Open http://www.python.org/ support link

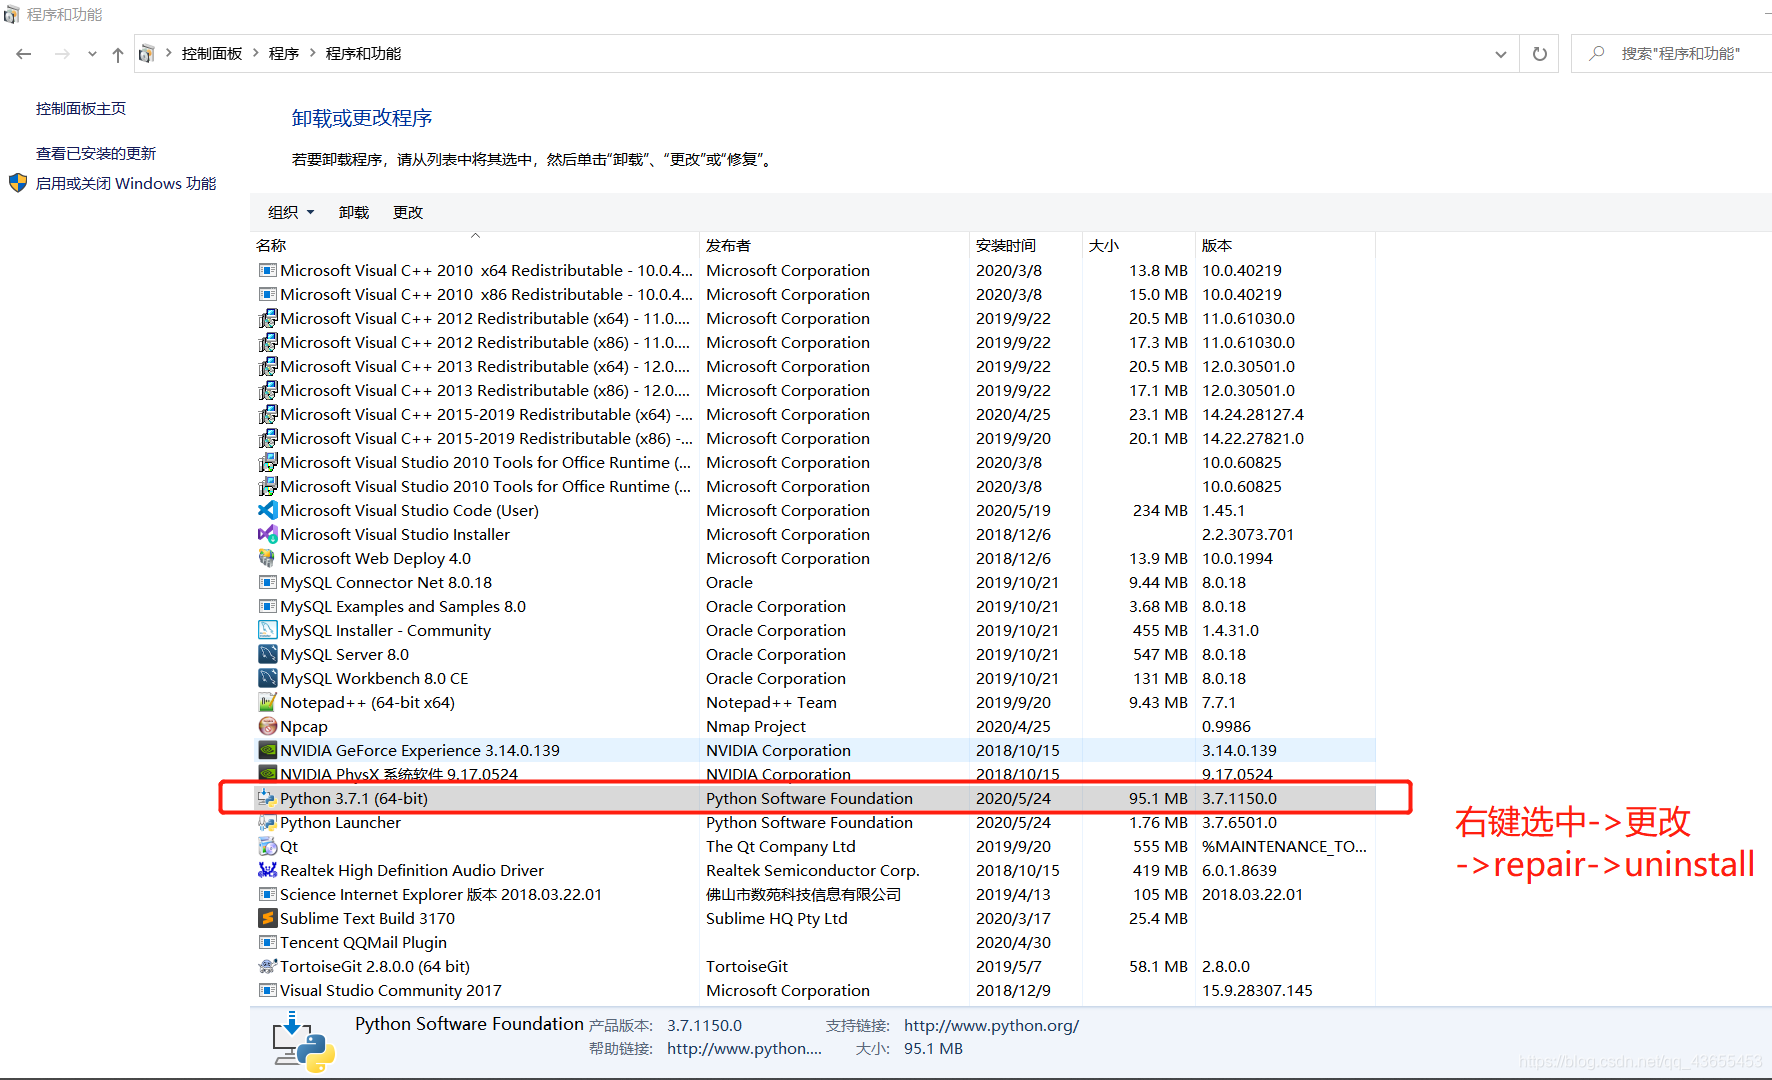click(x=991, y=1025)
